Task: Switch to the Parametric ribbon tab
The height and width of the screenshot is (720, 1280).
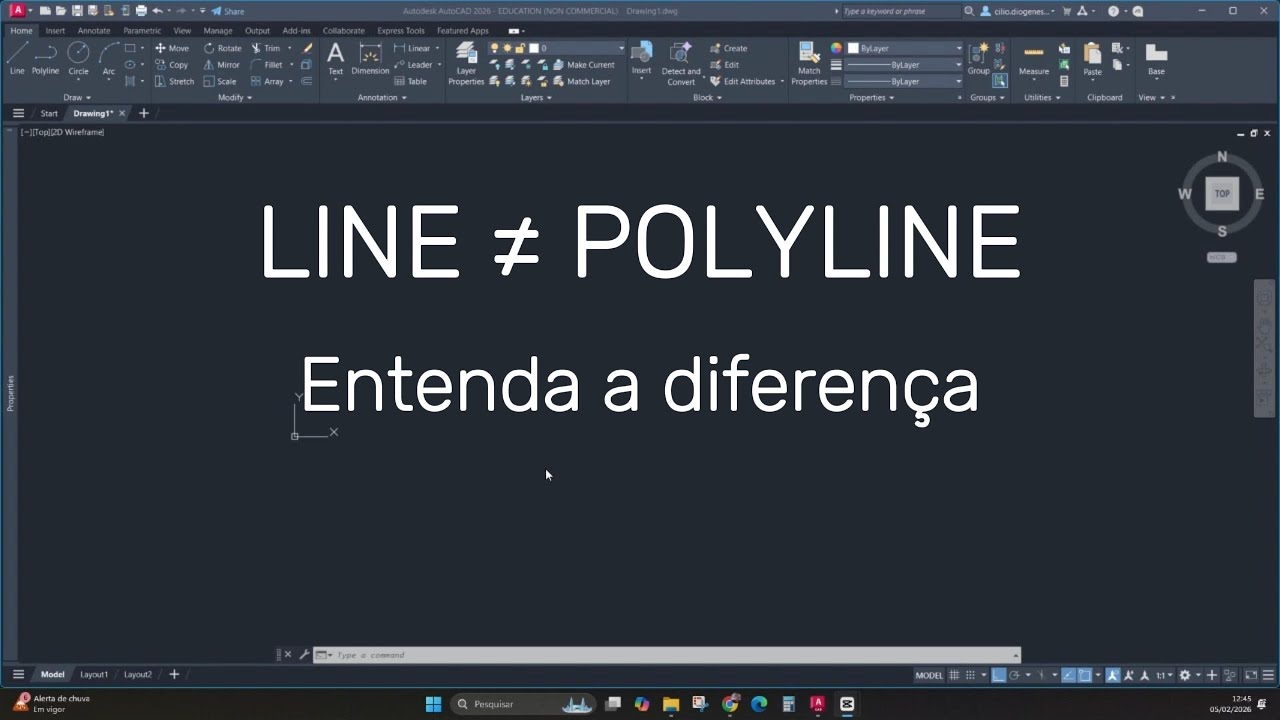Action: pos(142,31)
